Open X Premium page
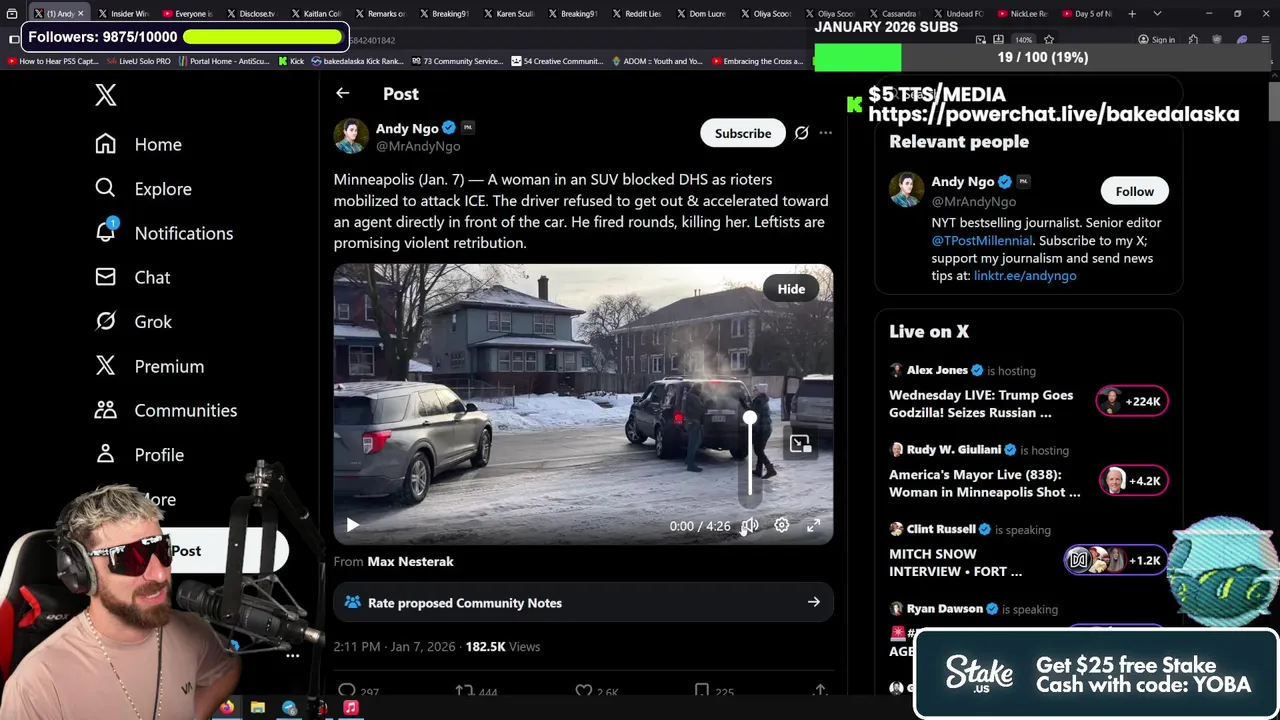1280x720 pixels. [x=149, y=366]
